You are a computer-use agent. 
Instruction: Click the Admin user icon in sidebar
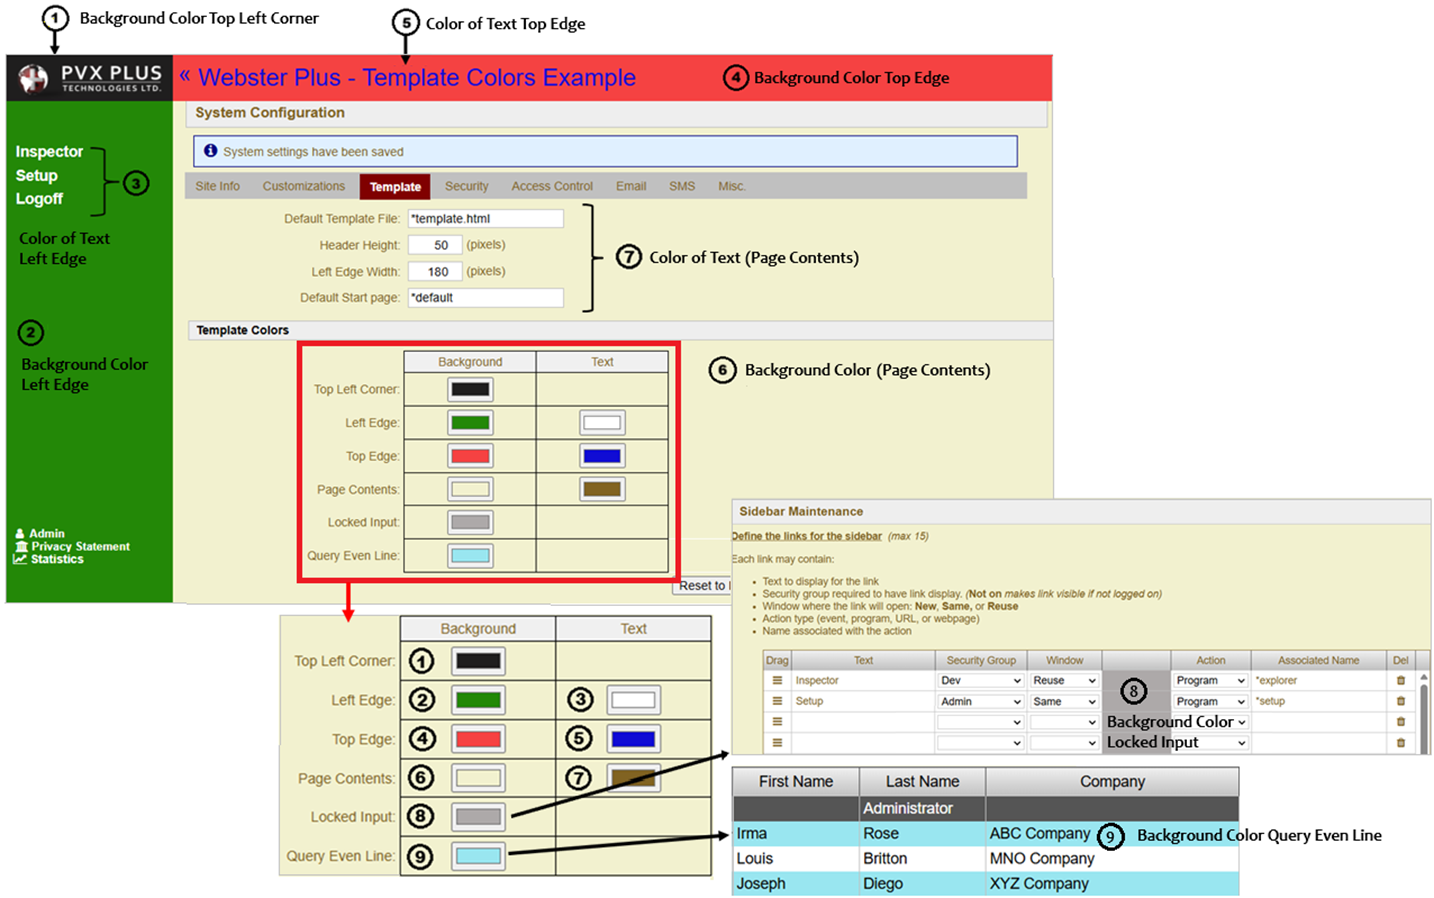pos(20,534)
